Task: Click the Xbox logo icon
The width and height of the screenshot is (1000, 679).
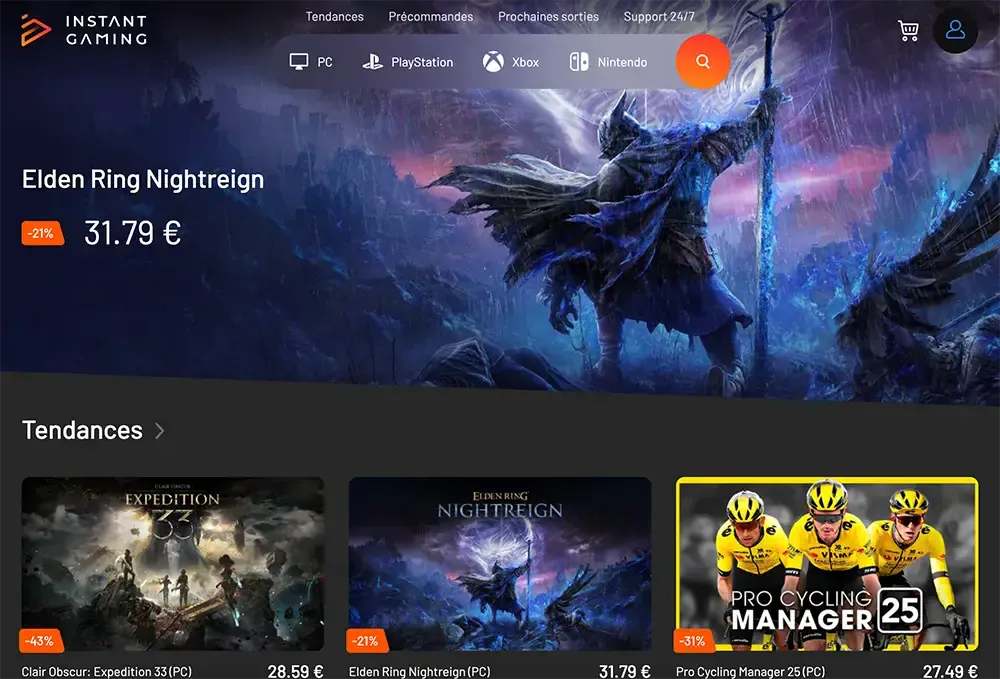Action: coord(493,62)
